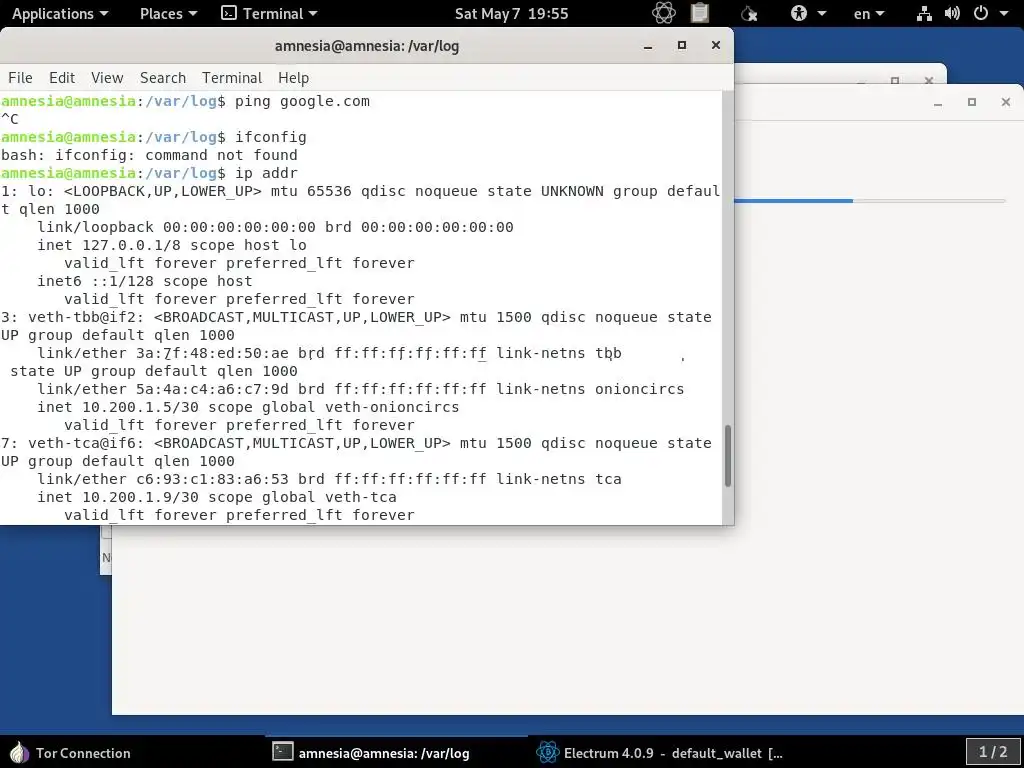Close the amnesia terminal window
The width and height of the screenshot is (1024, 768).
(716, 45)
